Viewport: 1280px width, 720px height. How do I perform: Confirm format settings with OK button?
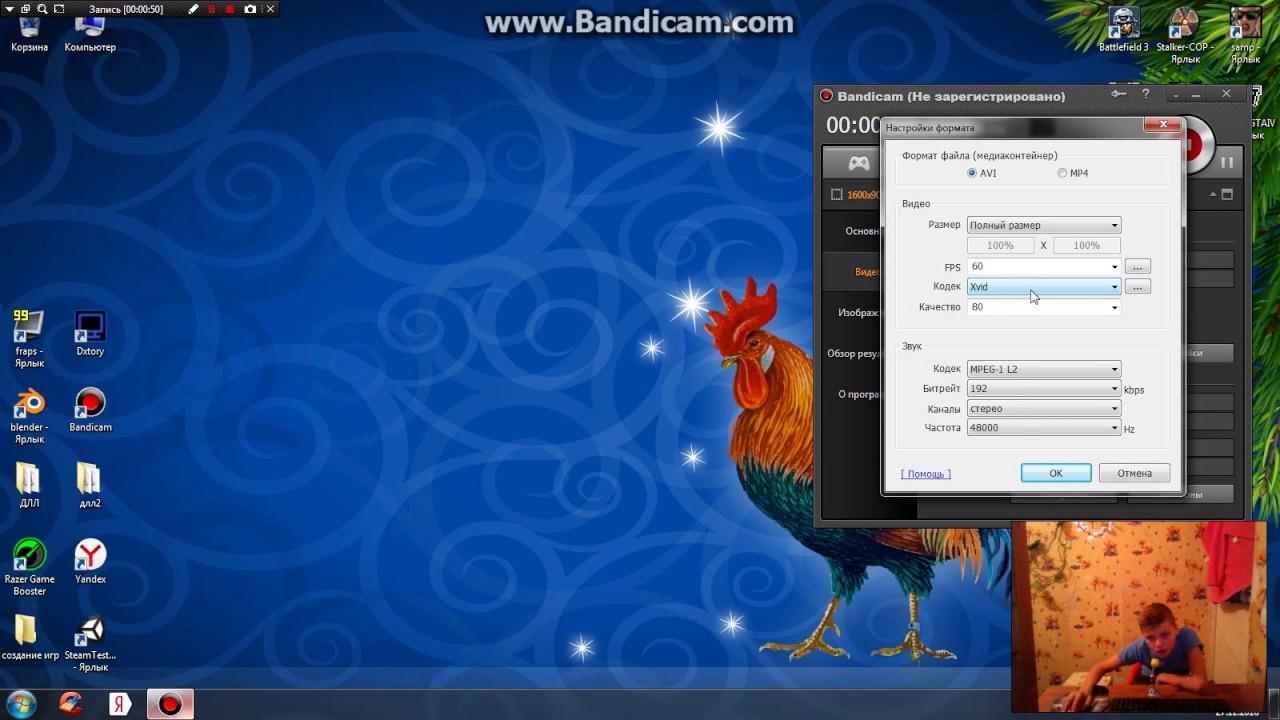click(x=1056, y=473)
